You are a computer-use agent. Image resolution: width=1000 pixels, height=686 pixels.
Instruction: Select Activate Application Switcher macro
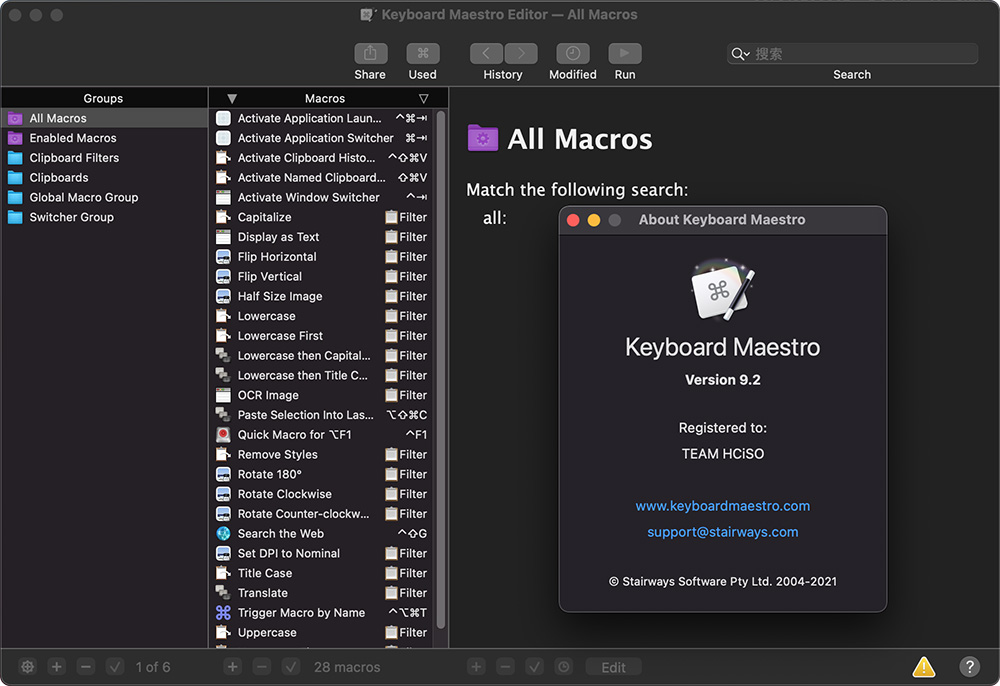click(322, 138)
